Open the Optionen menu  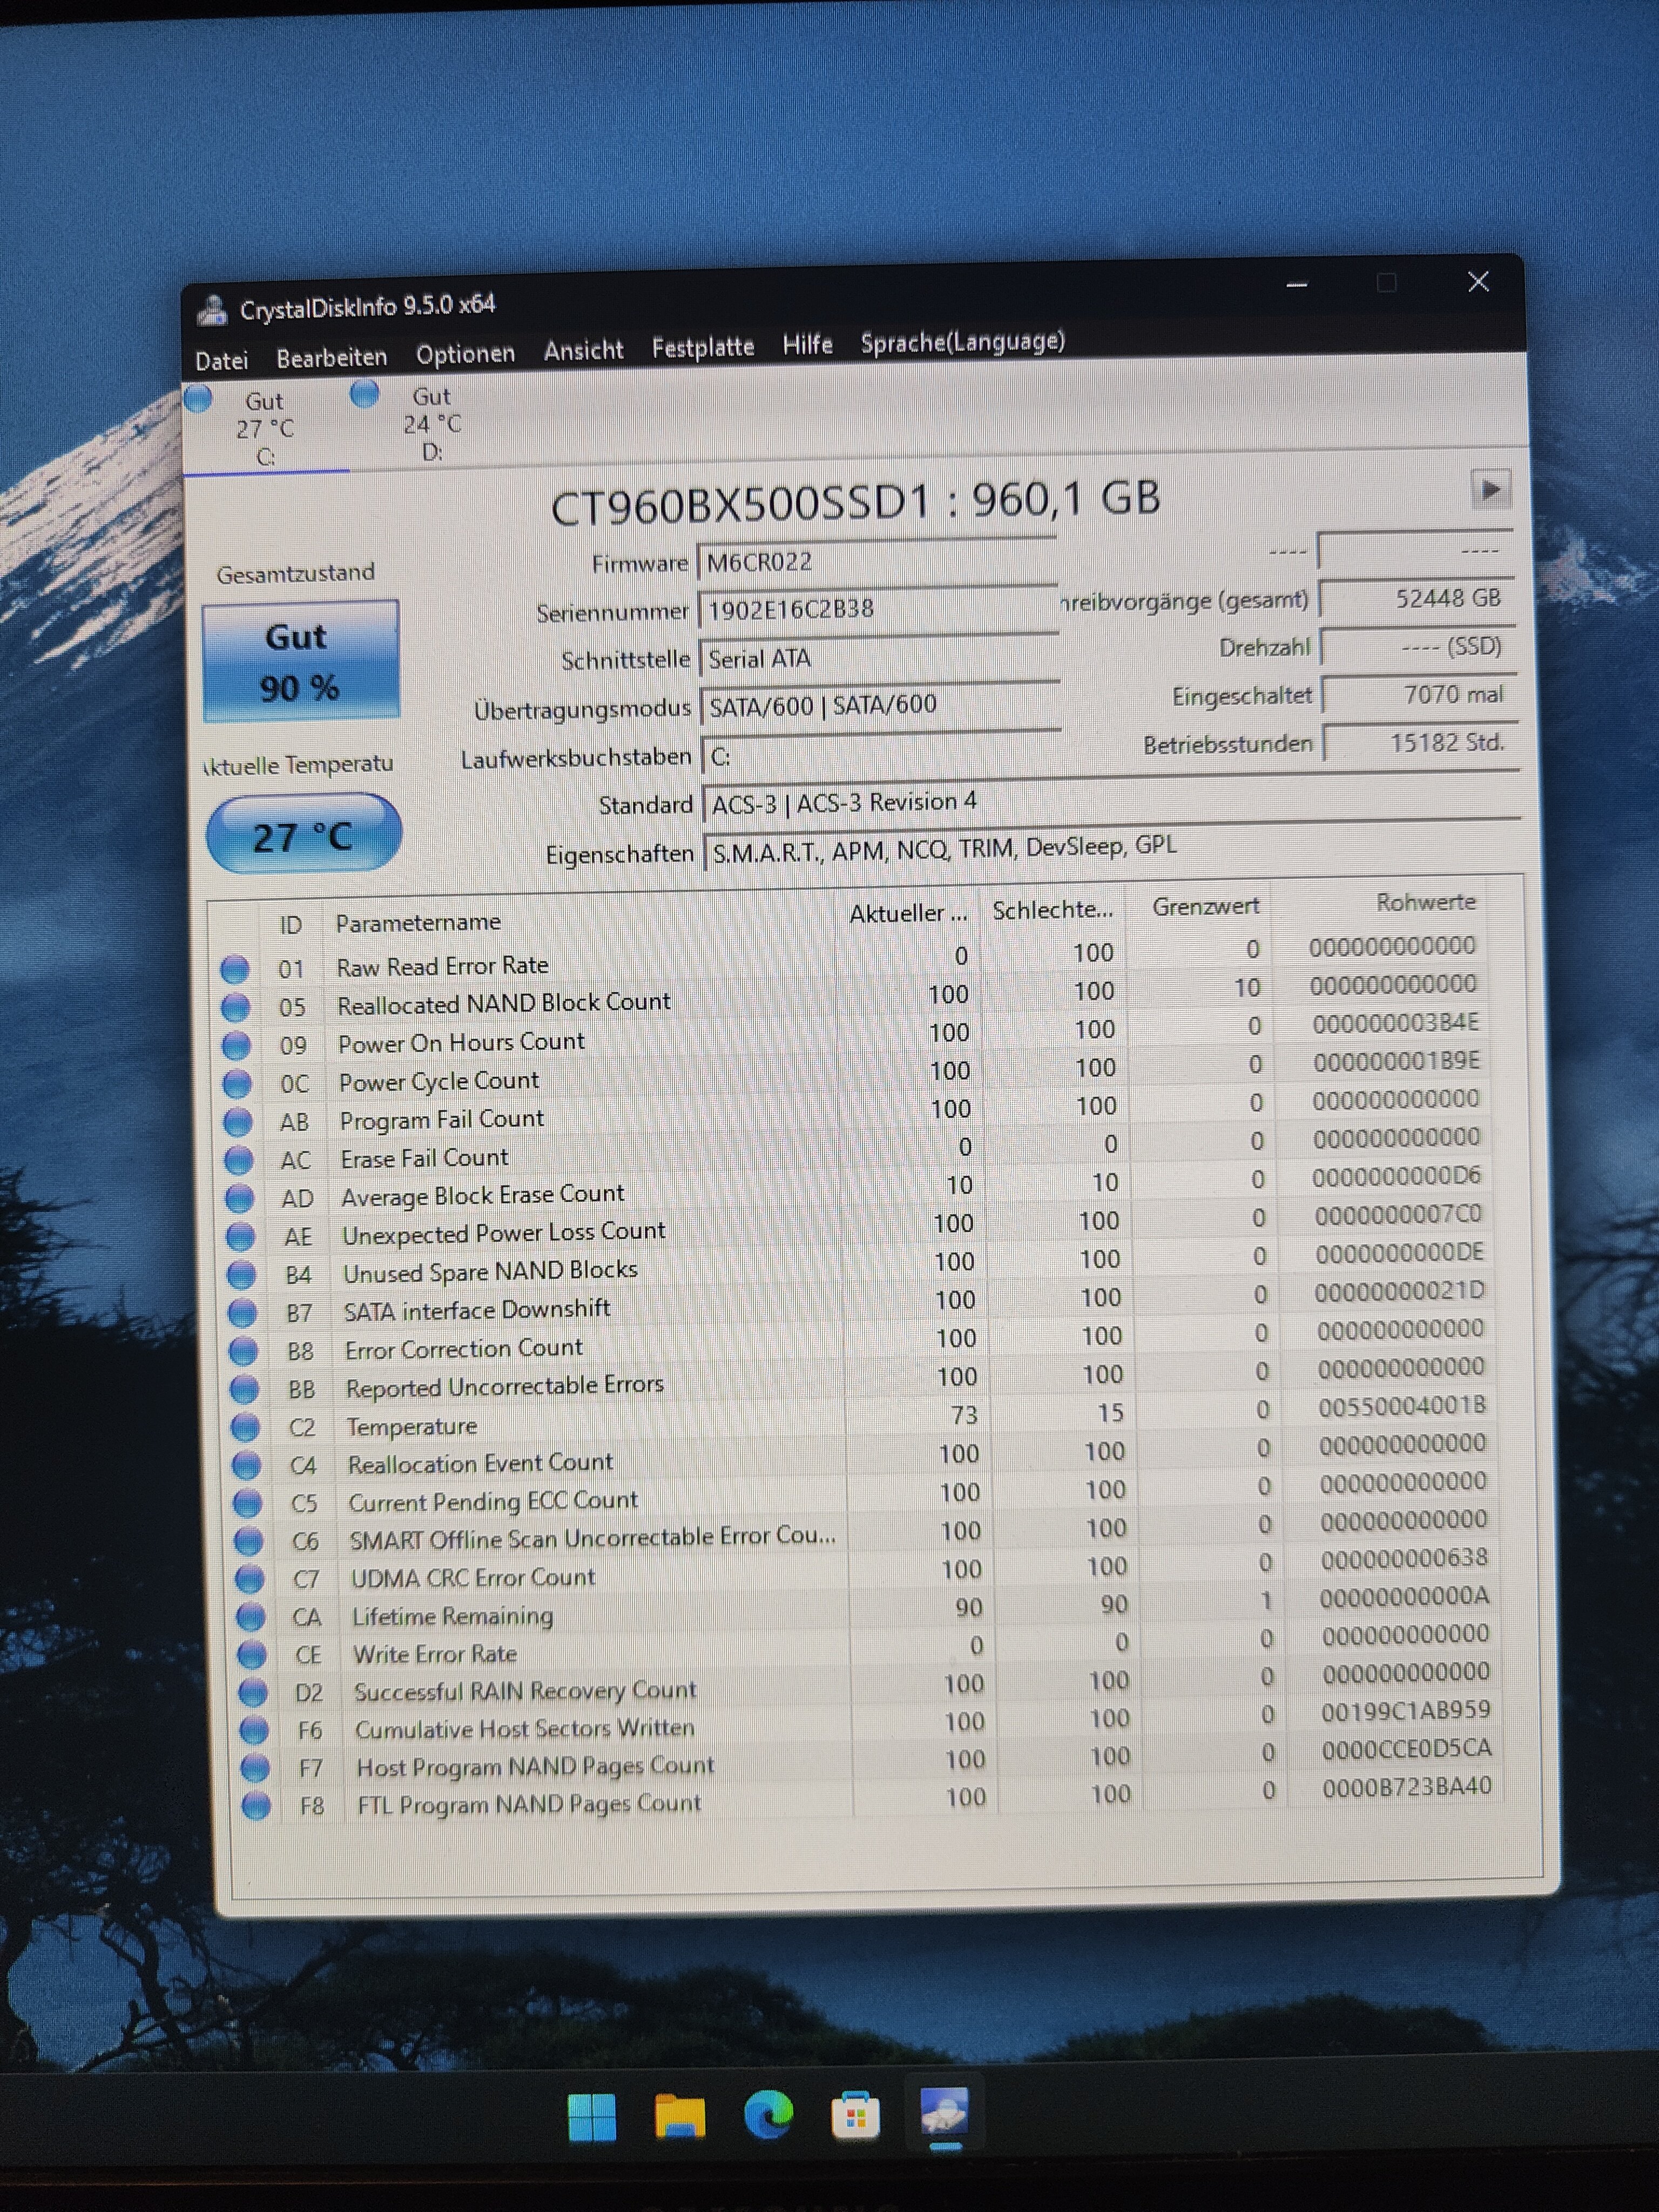[465, 354]
